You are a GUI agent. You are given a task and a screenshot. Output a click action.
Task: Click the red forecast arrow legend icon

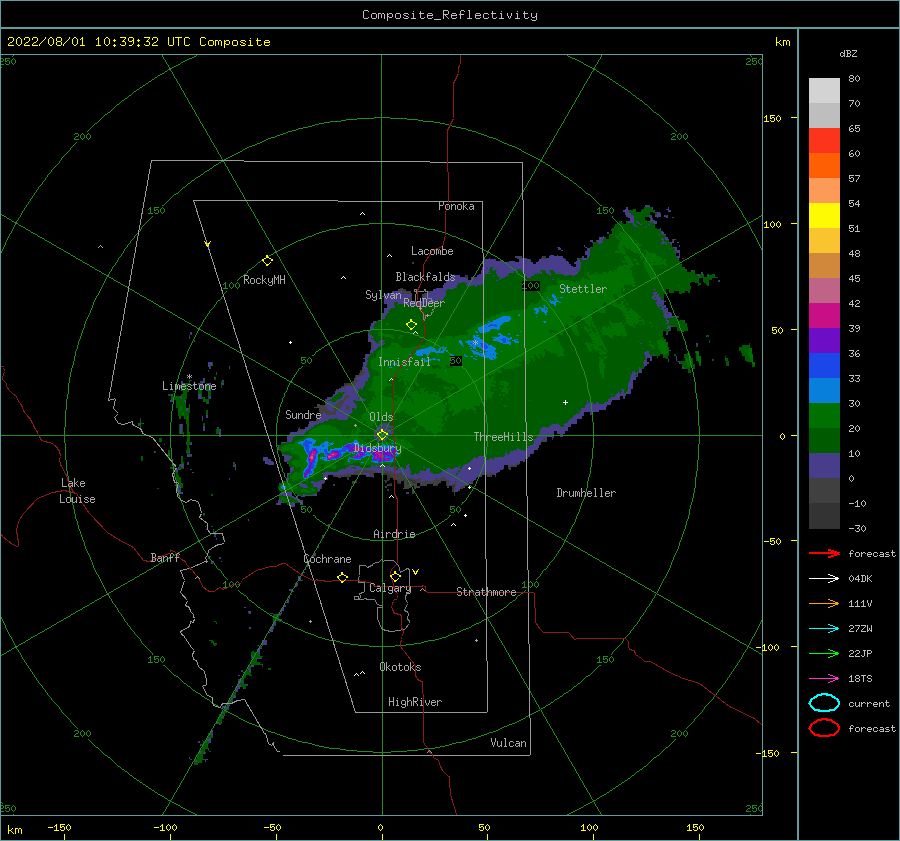tap(824, 553)
